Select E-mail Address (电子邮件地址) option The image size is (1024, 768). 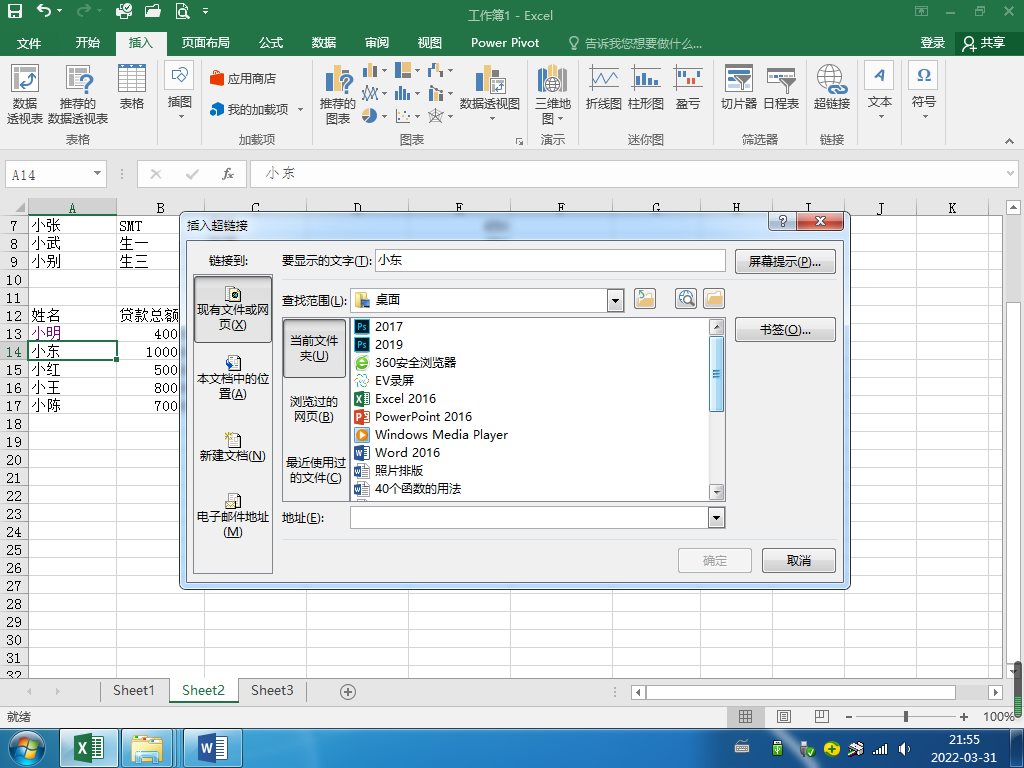pos(232,516)
